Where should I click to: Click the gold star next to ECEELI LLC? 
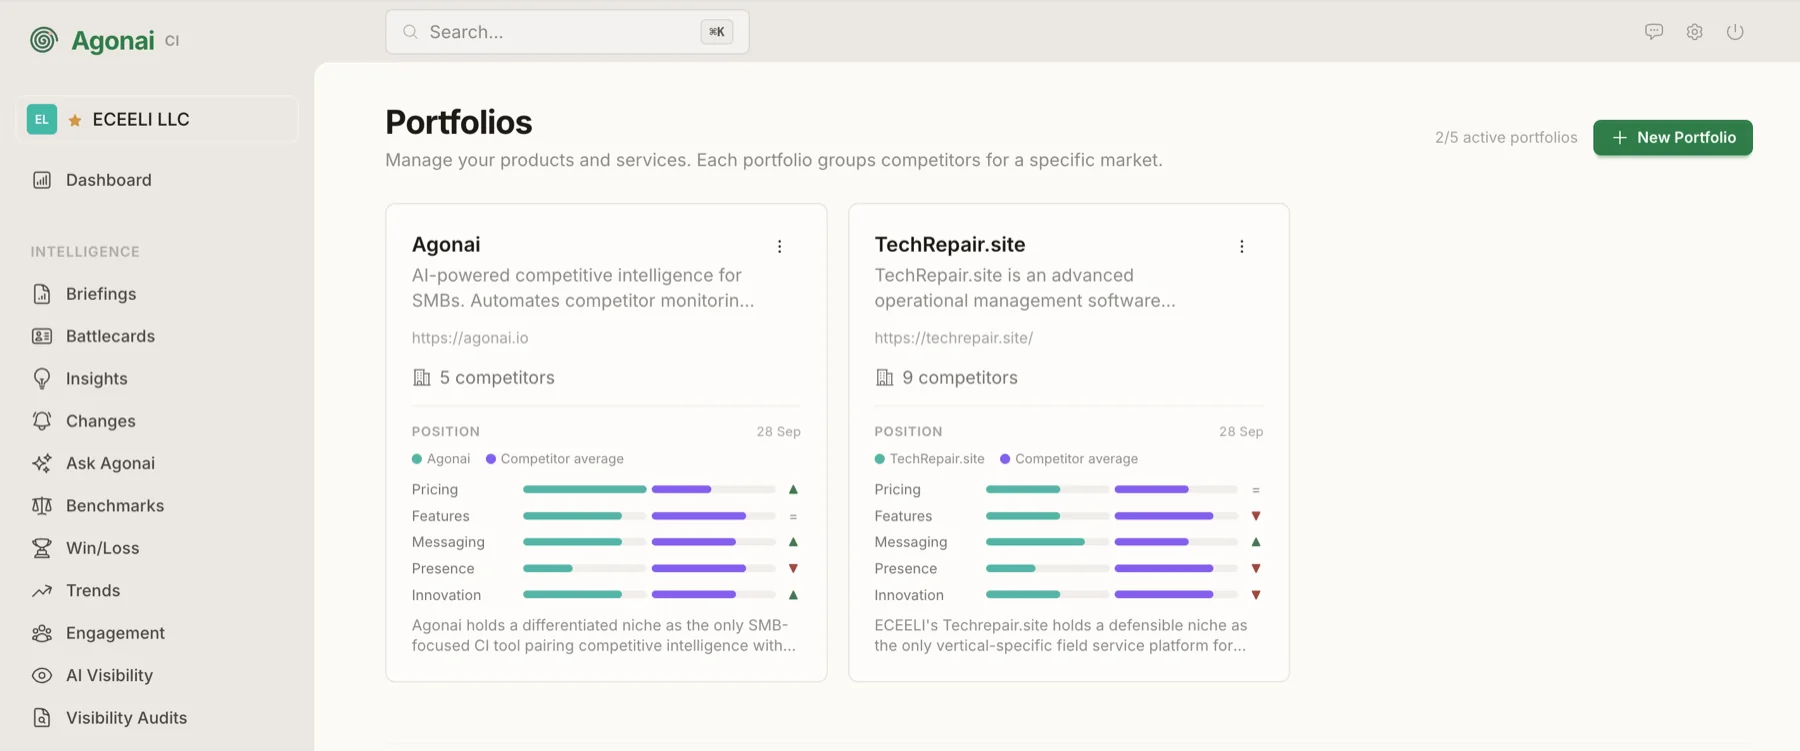(x=75, y=120)
